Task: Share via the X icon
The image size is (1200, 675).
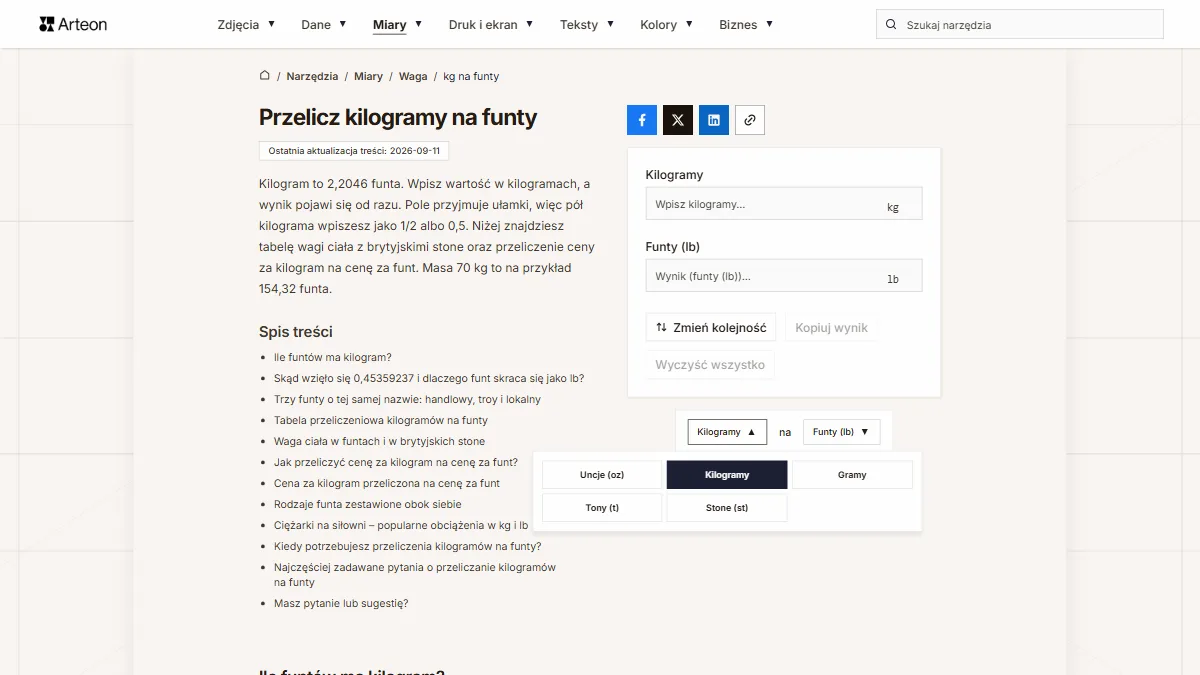Action: tap(678, 120)
